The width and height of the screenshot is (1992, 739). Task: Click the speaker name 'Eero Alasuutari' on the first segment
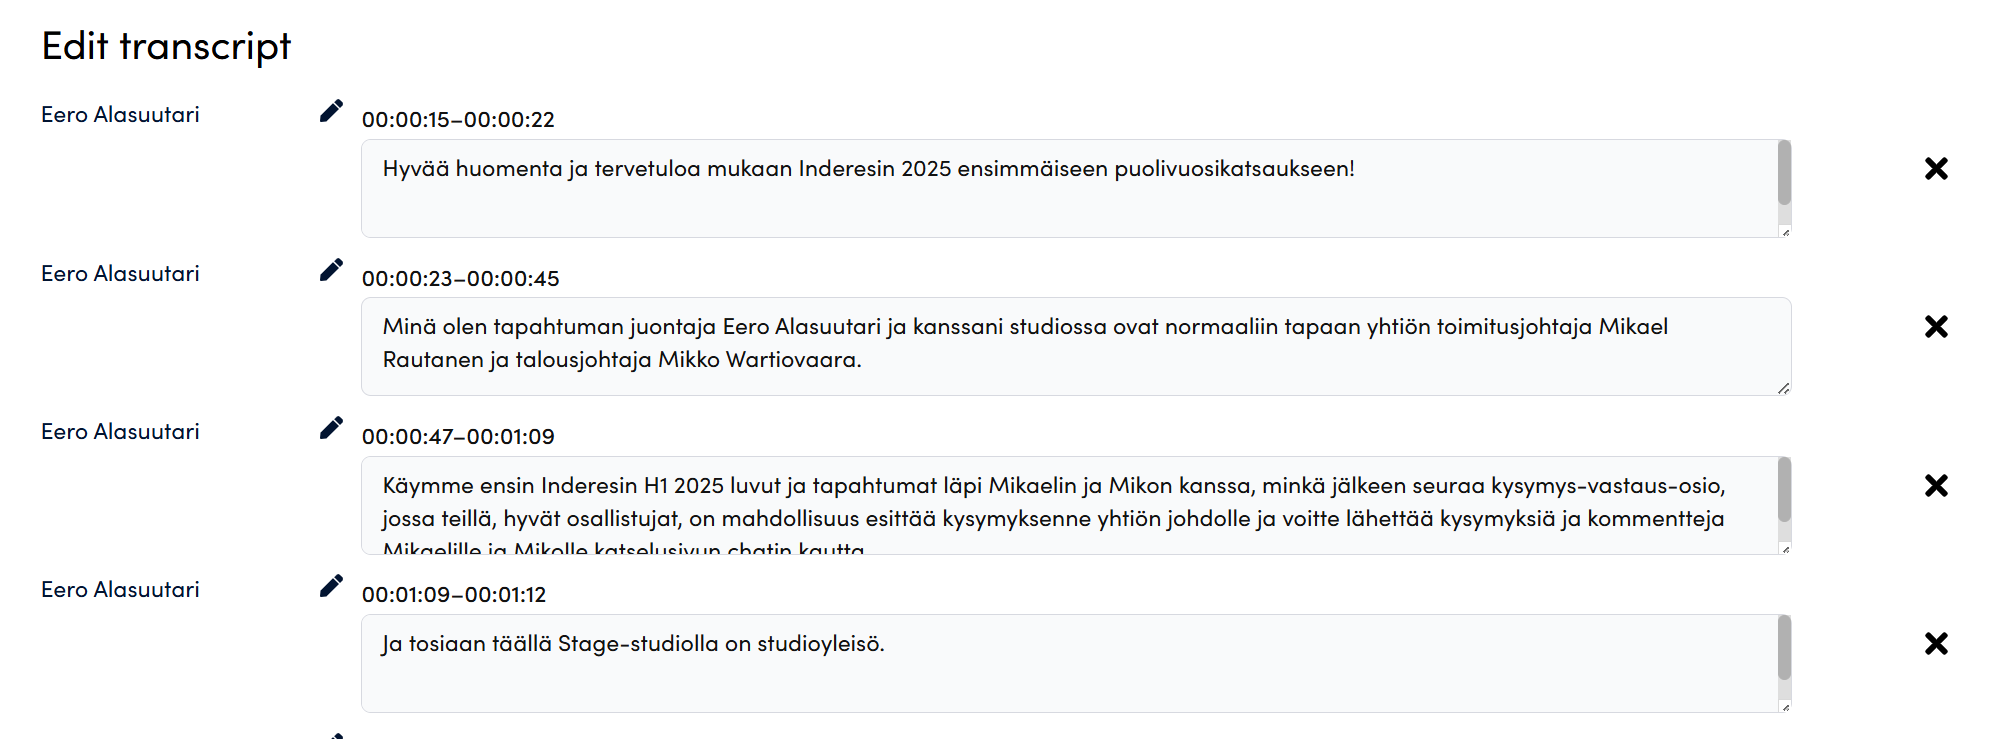click(x=119, y=113)
